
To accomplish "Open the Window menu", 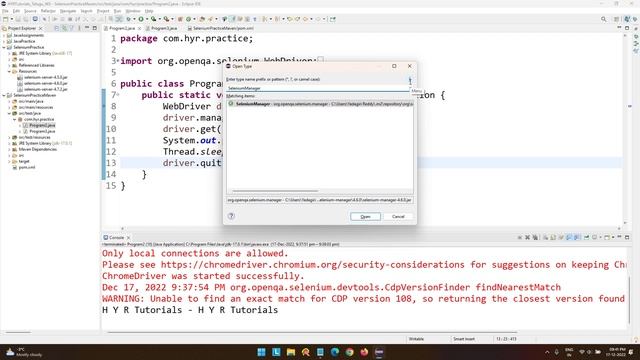I will click(132, 11).
